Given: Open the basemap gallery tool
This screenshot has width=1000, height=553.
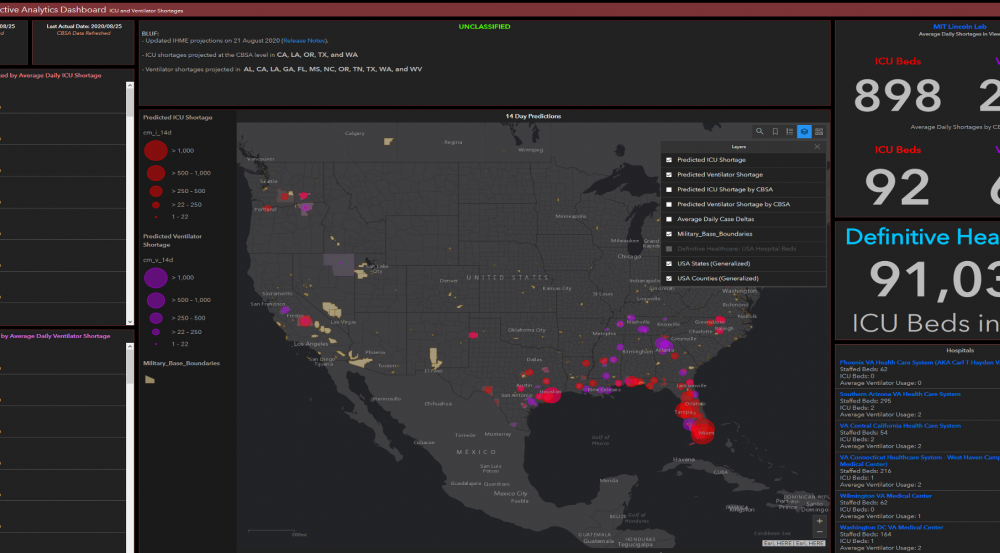Looking at the screenshot, I should click(819, 131).
